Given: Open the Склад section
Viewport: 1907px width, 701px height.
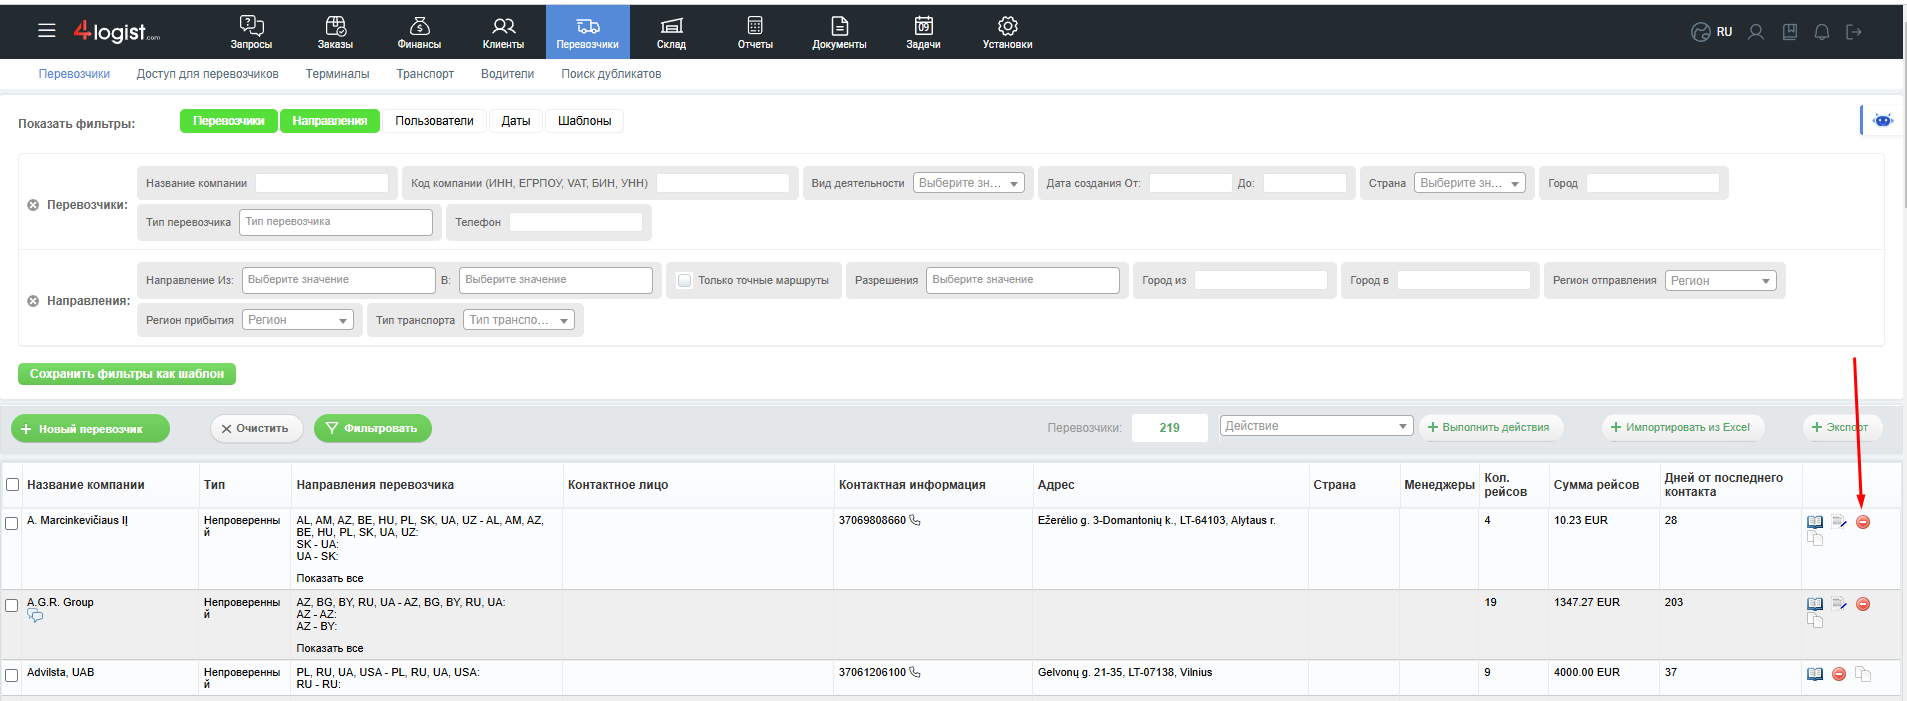Looking at the screenshot, I should pyautogui.click(x=671, y=32).
